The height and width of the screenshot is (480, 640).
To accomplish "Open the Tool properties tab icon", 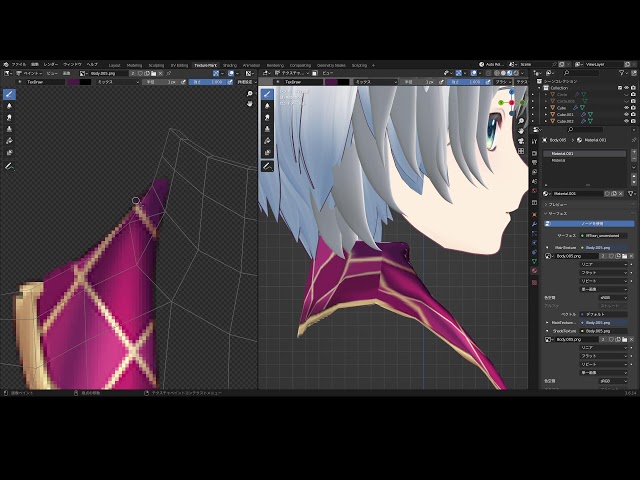I will [x=535, y=142].
